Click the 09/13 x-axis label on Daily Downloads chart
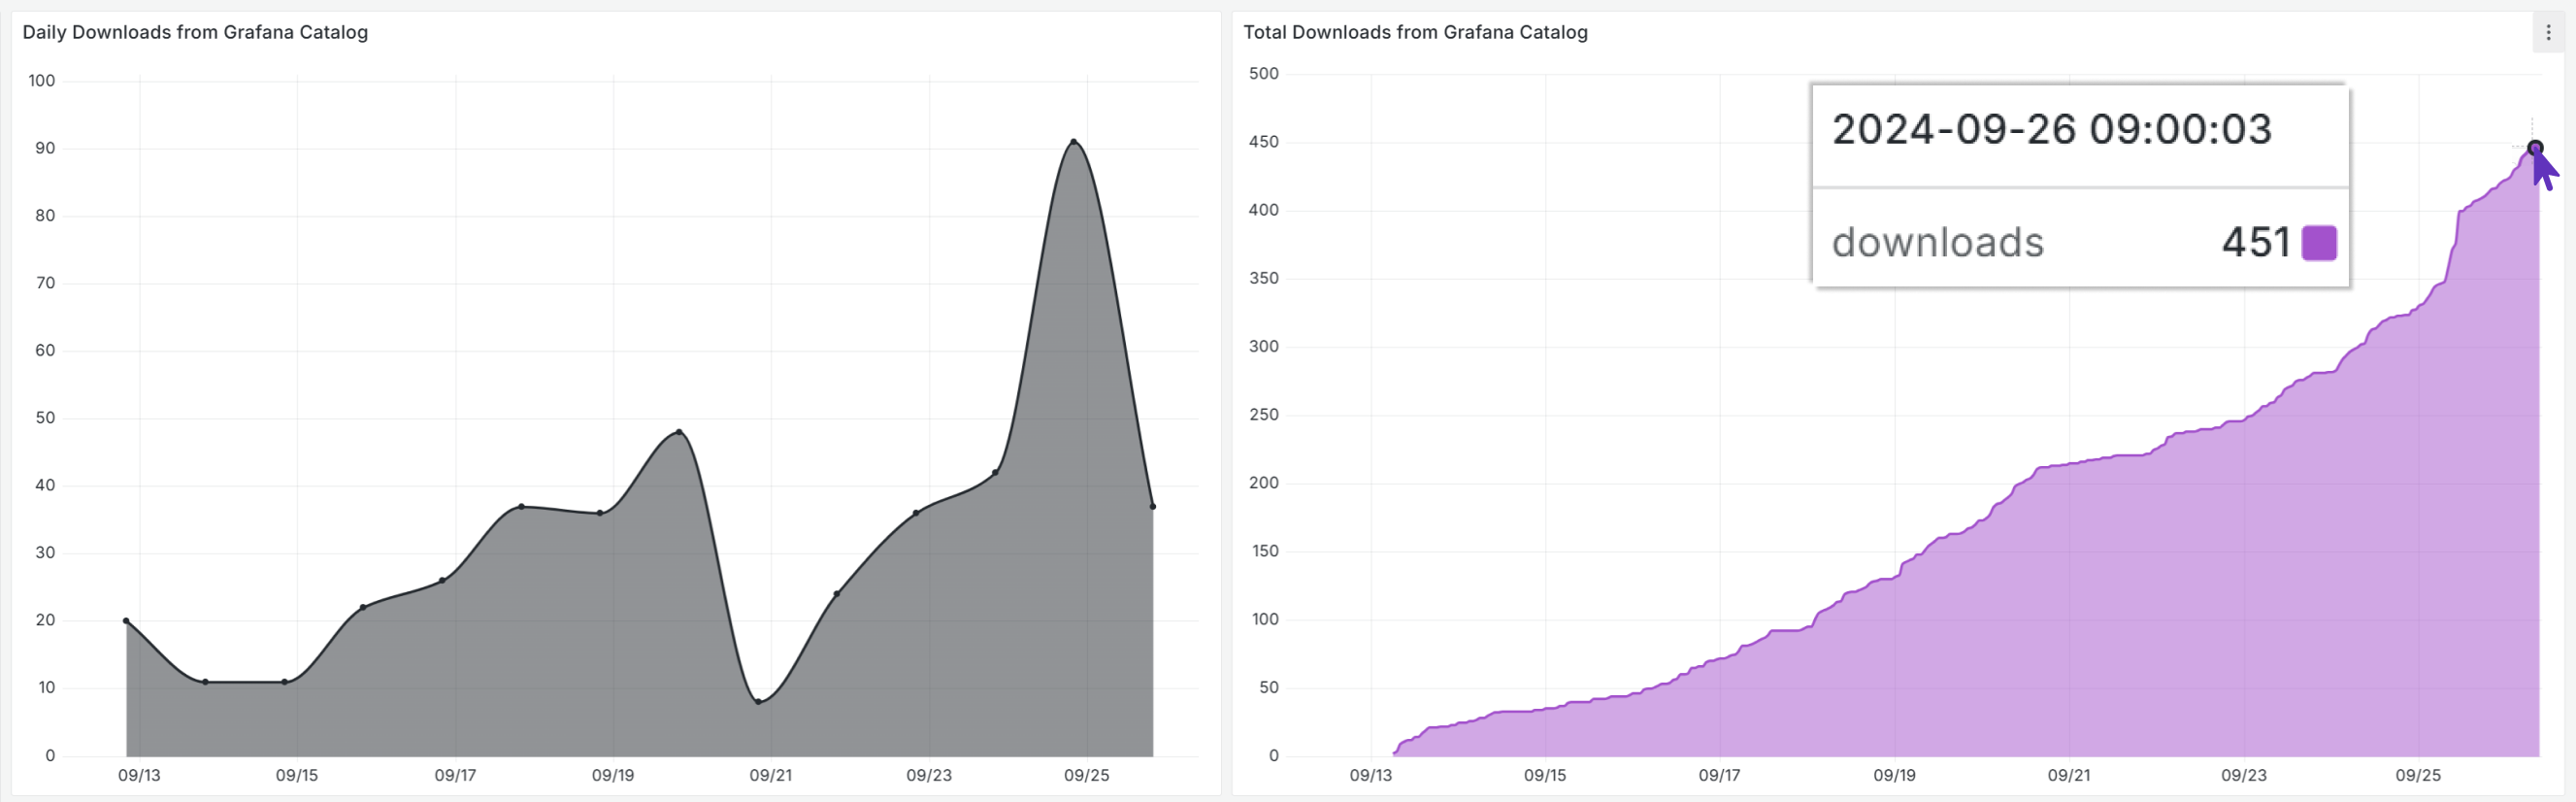 click(x=139, y=775)
